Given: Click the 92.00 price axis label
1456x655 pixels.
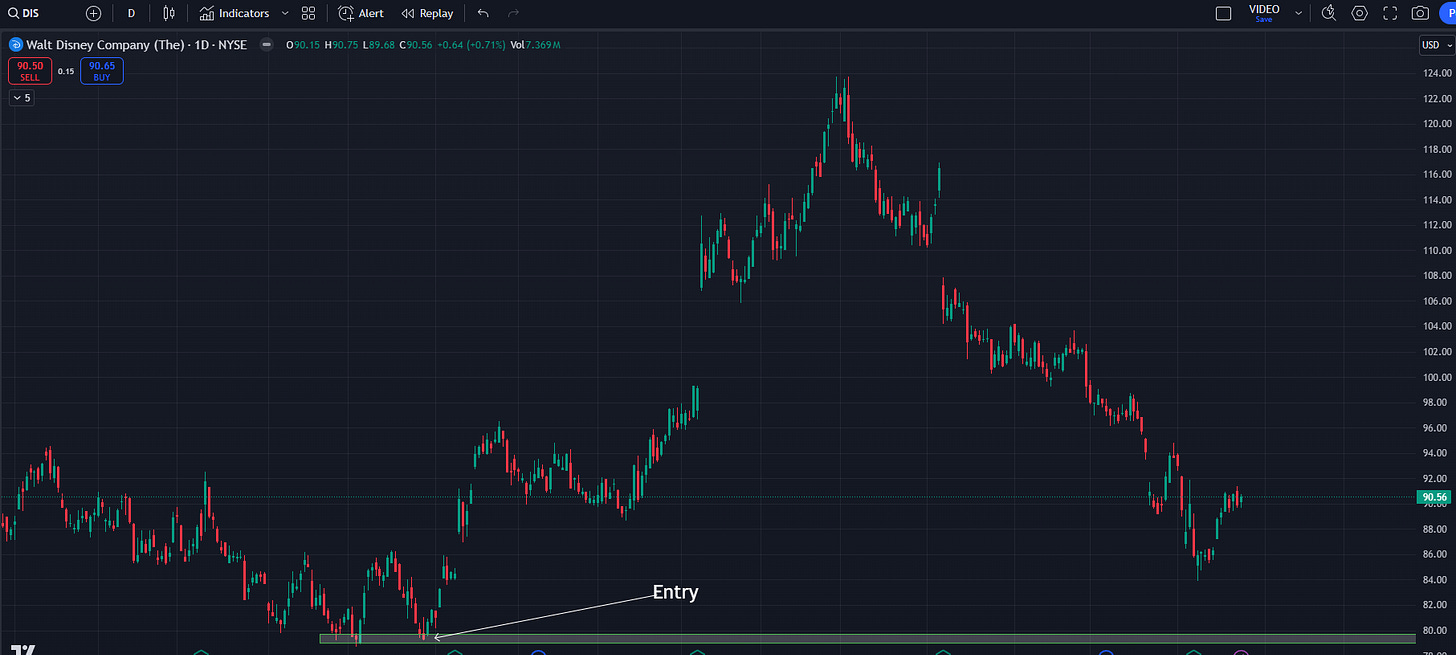Looking at the screenshot, I should (x=1437, y=479).
